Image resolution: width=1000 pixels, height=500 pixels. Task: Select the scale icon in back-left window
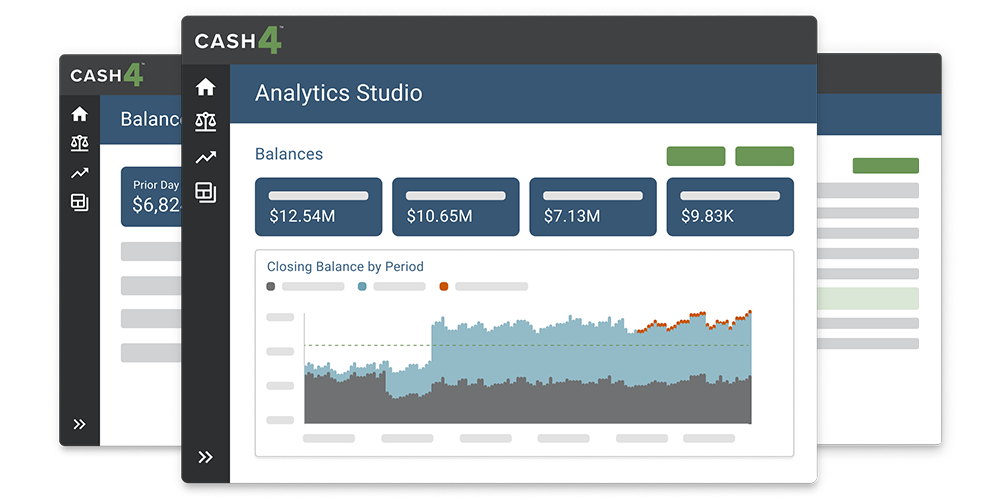click(x=80, y=144)
